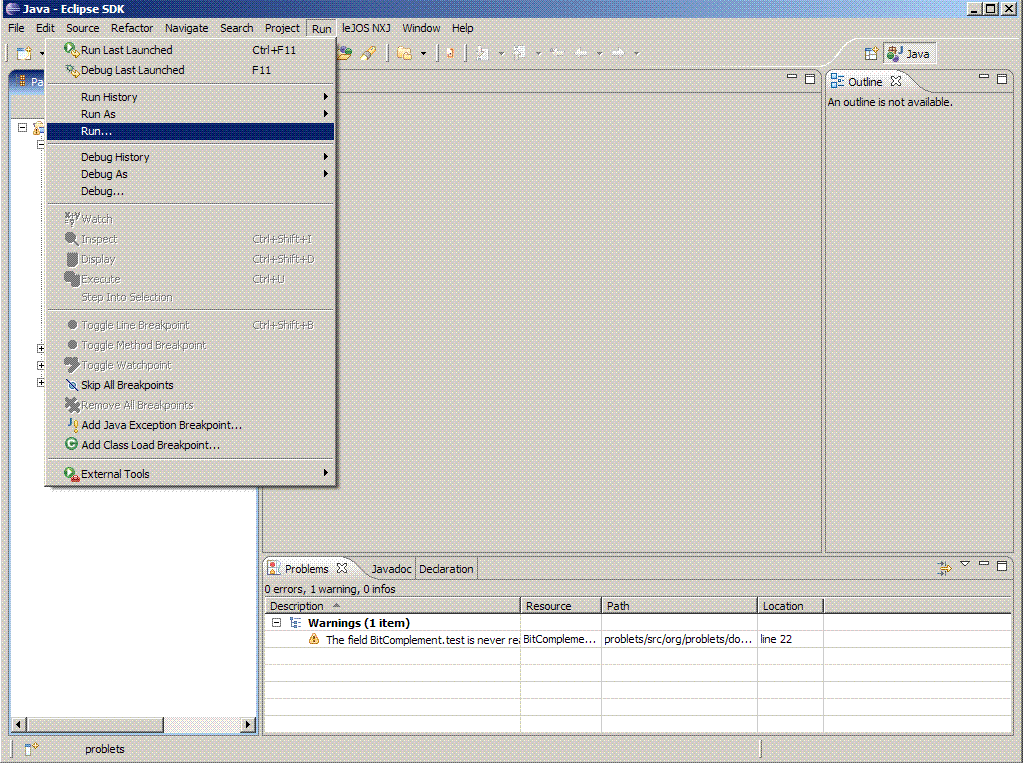Choose Run Last Launched

pyautogui.click(x=190, y=50)
